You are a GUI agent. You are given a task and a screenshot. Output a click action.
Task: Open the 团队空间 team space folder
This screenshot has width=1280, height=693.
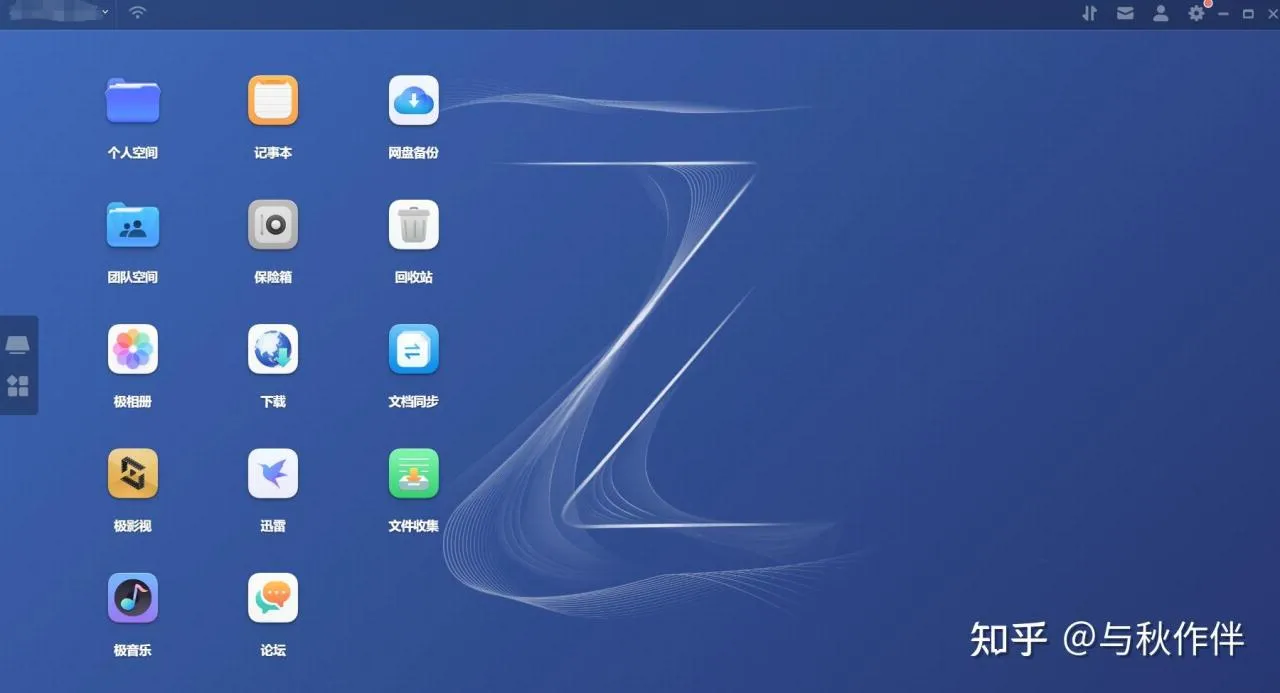pos(133,225)
